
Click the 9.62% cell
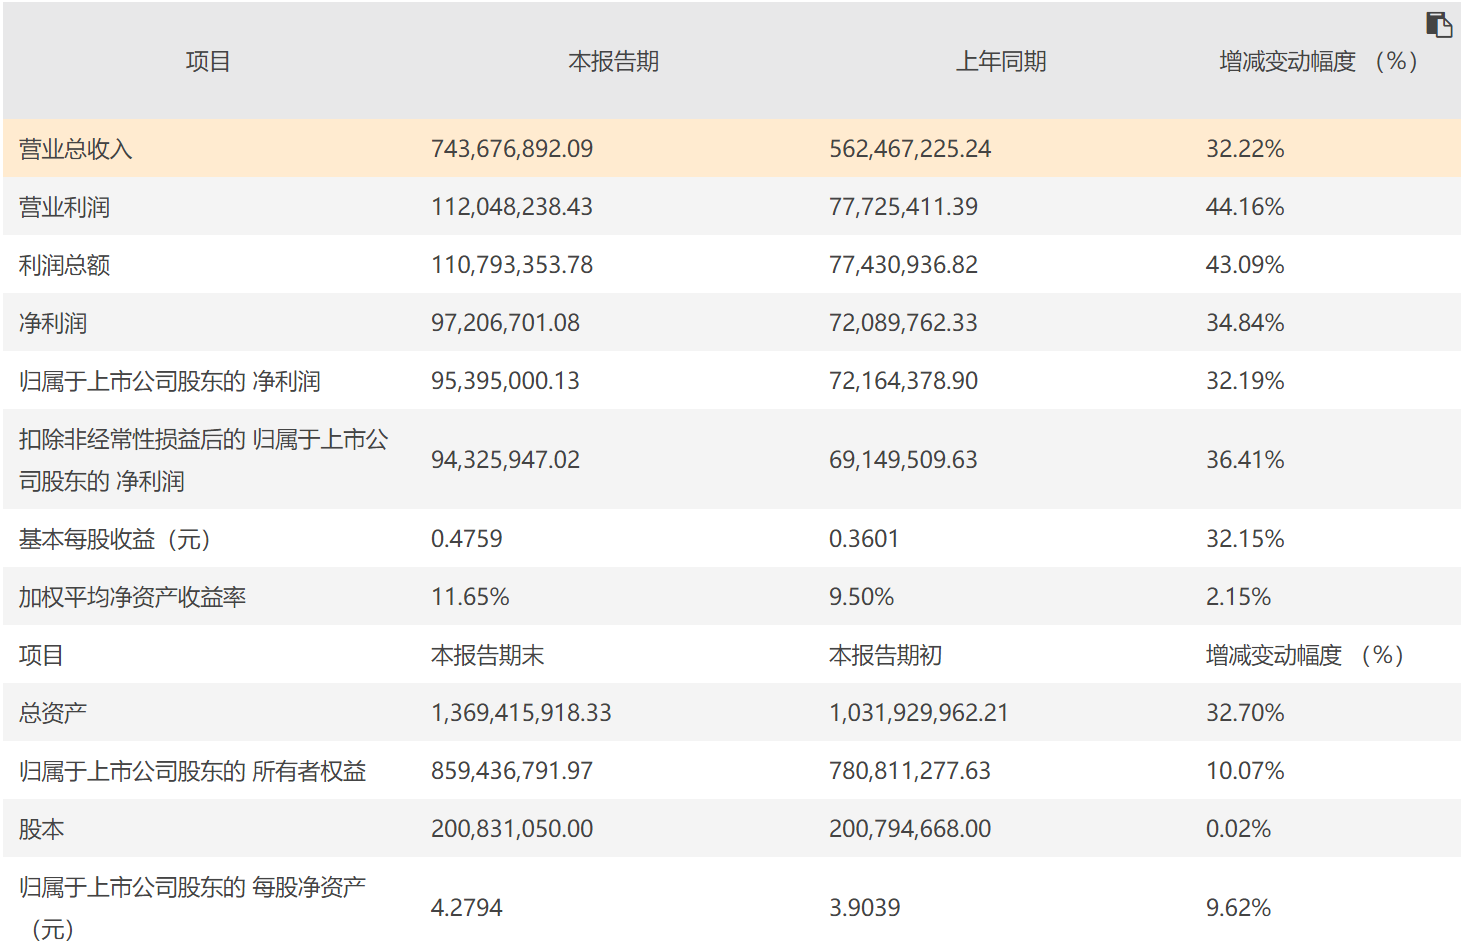click(x=1238, y=908)
